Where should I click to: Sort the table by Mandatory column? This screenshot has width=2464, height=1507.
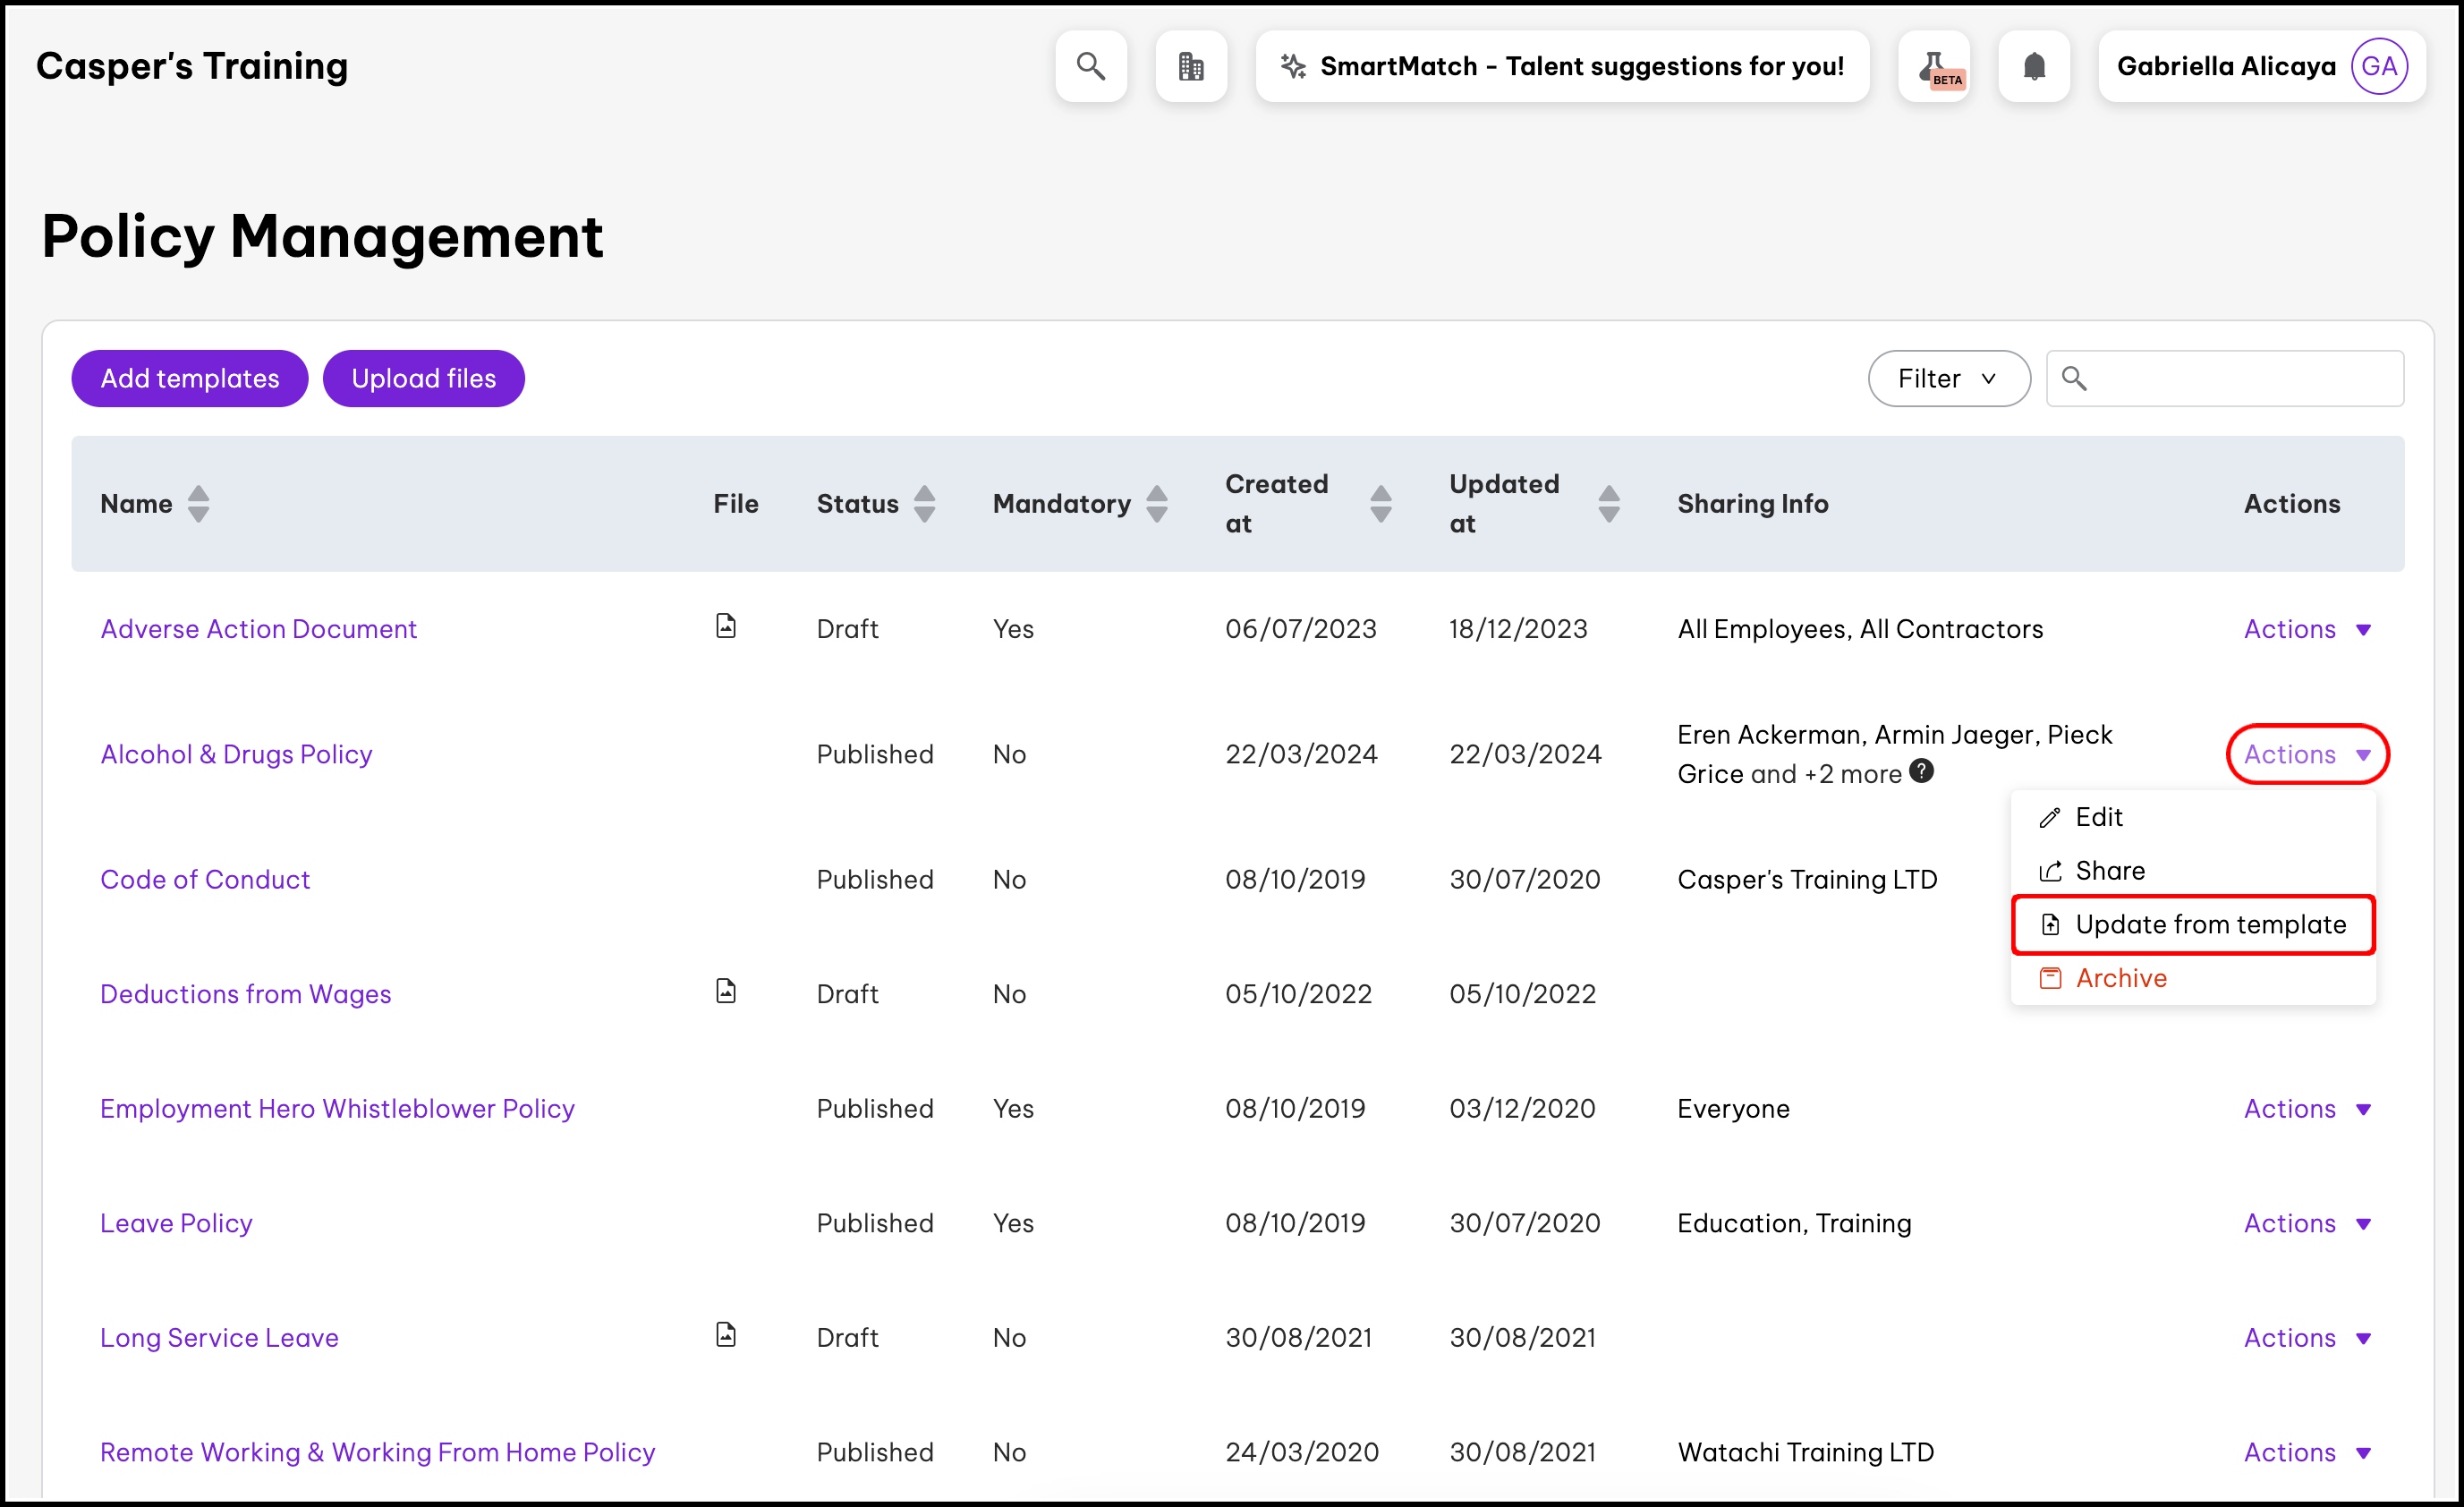[x=1156, y=504]
